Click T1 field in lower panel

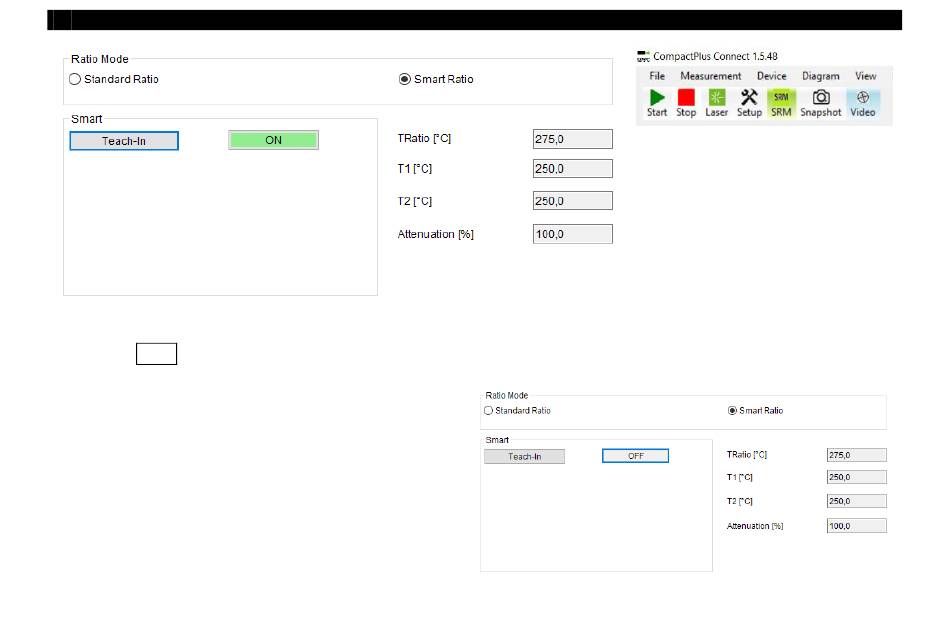tap(857, 477)
